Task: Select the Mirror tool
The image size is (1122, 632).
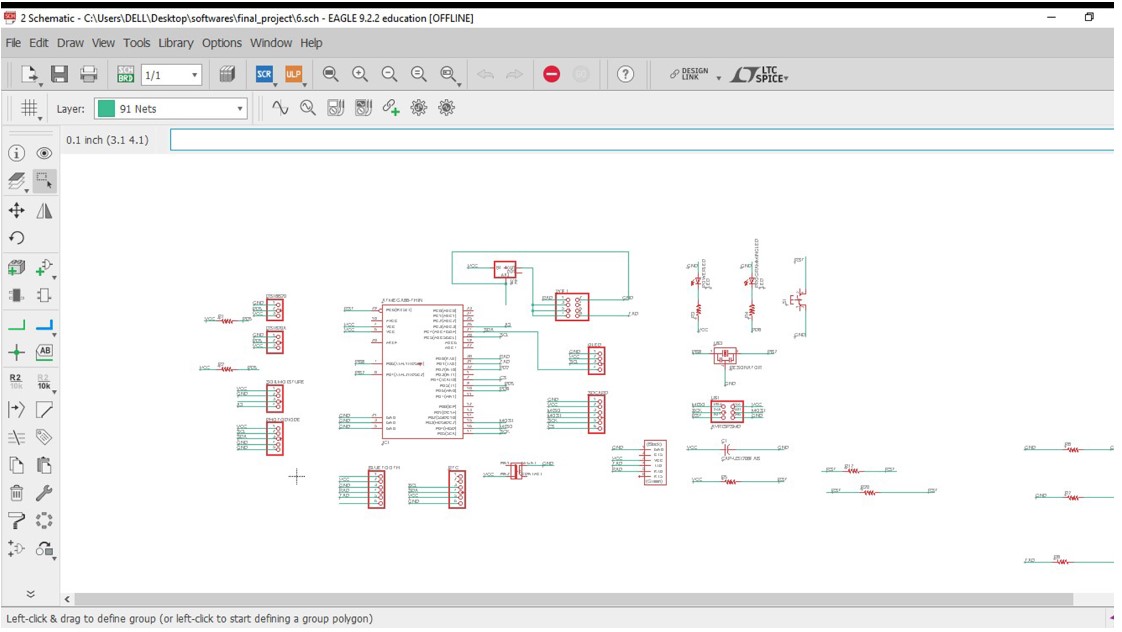Action: (44, 210)
